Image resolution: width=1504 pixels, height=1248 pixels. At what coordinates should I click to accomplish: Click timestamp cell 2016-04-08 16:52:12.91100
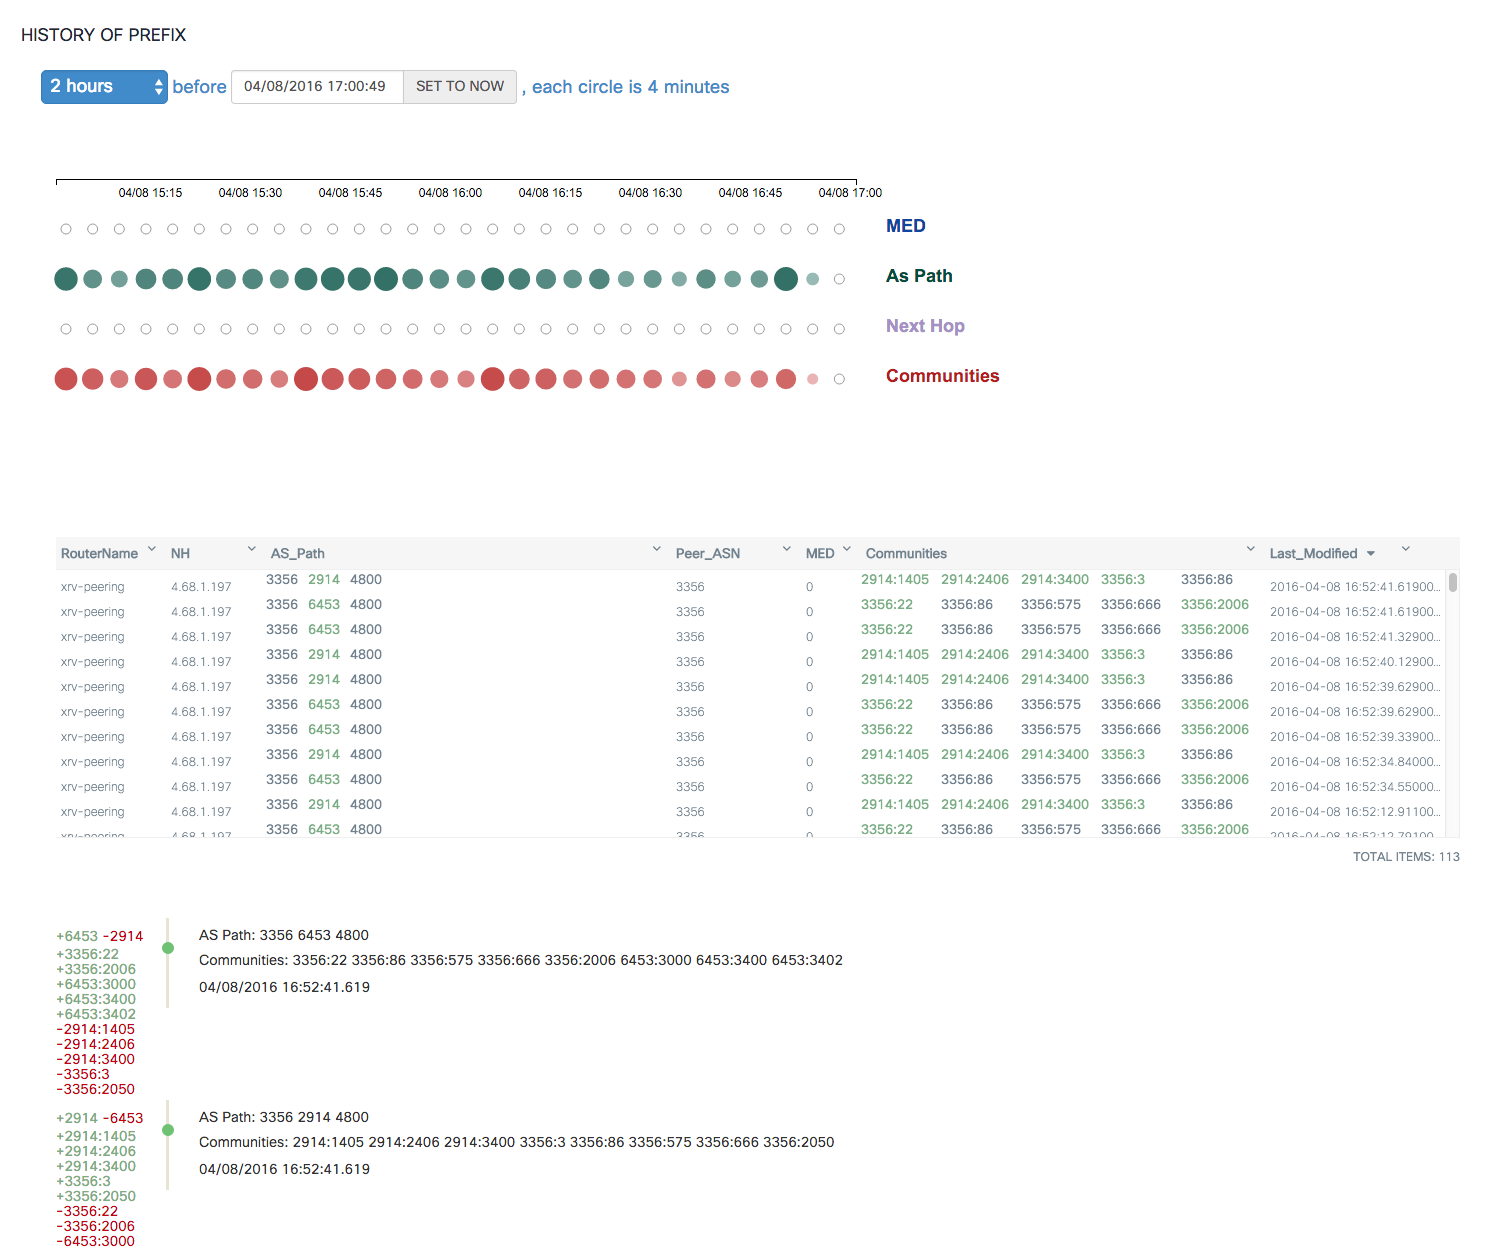pos(1355,812)
